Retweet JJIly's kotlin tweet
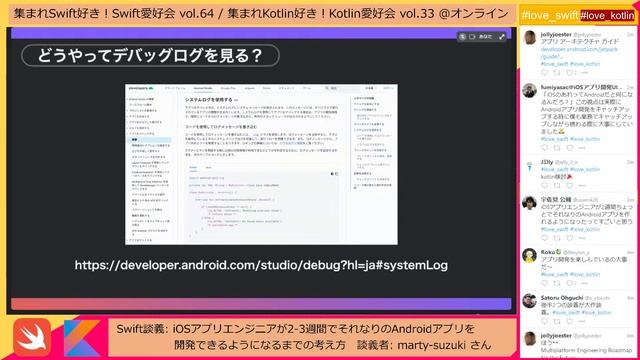The width and height of the screenshot is (640, 360). point(557,185)
